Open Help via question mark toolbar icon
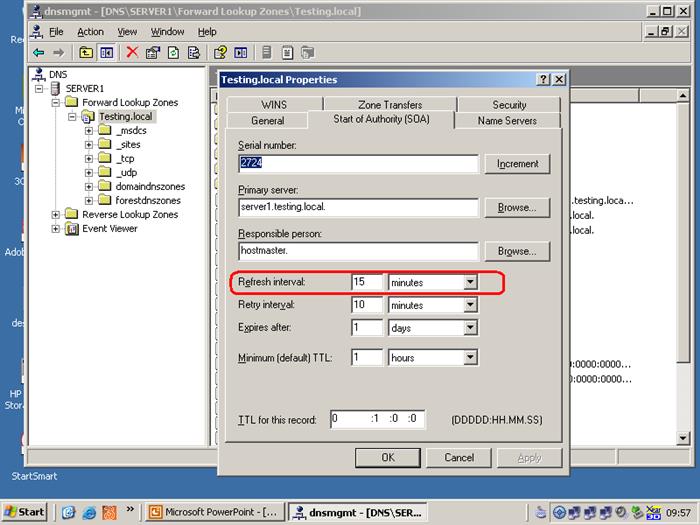This screenshot has width=700, height=525. click(220, 53)
